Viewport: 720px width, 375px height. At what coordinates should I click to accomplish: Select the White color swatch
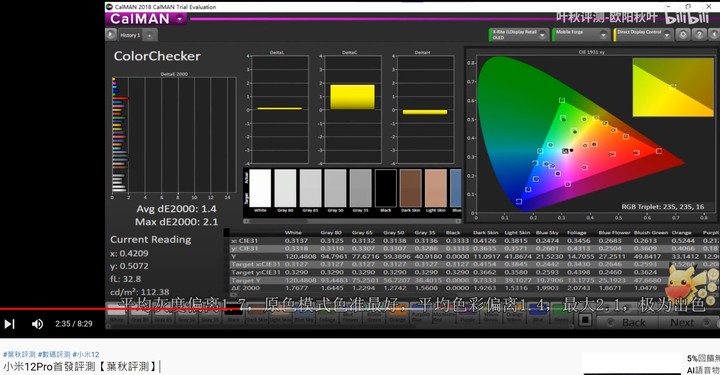click(260, 188)
